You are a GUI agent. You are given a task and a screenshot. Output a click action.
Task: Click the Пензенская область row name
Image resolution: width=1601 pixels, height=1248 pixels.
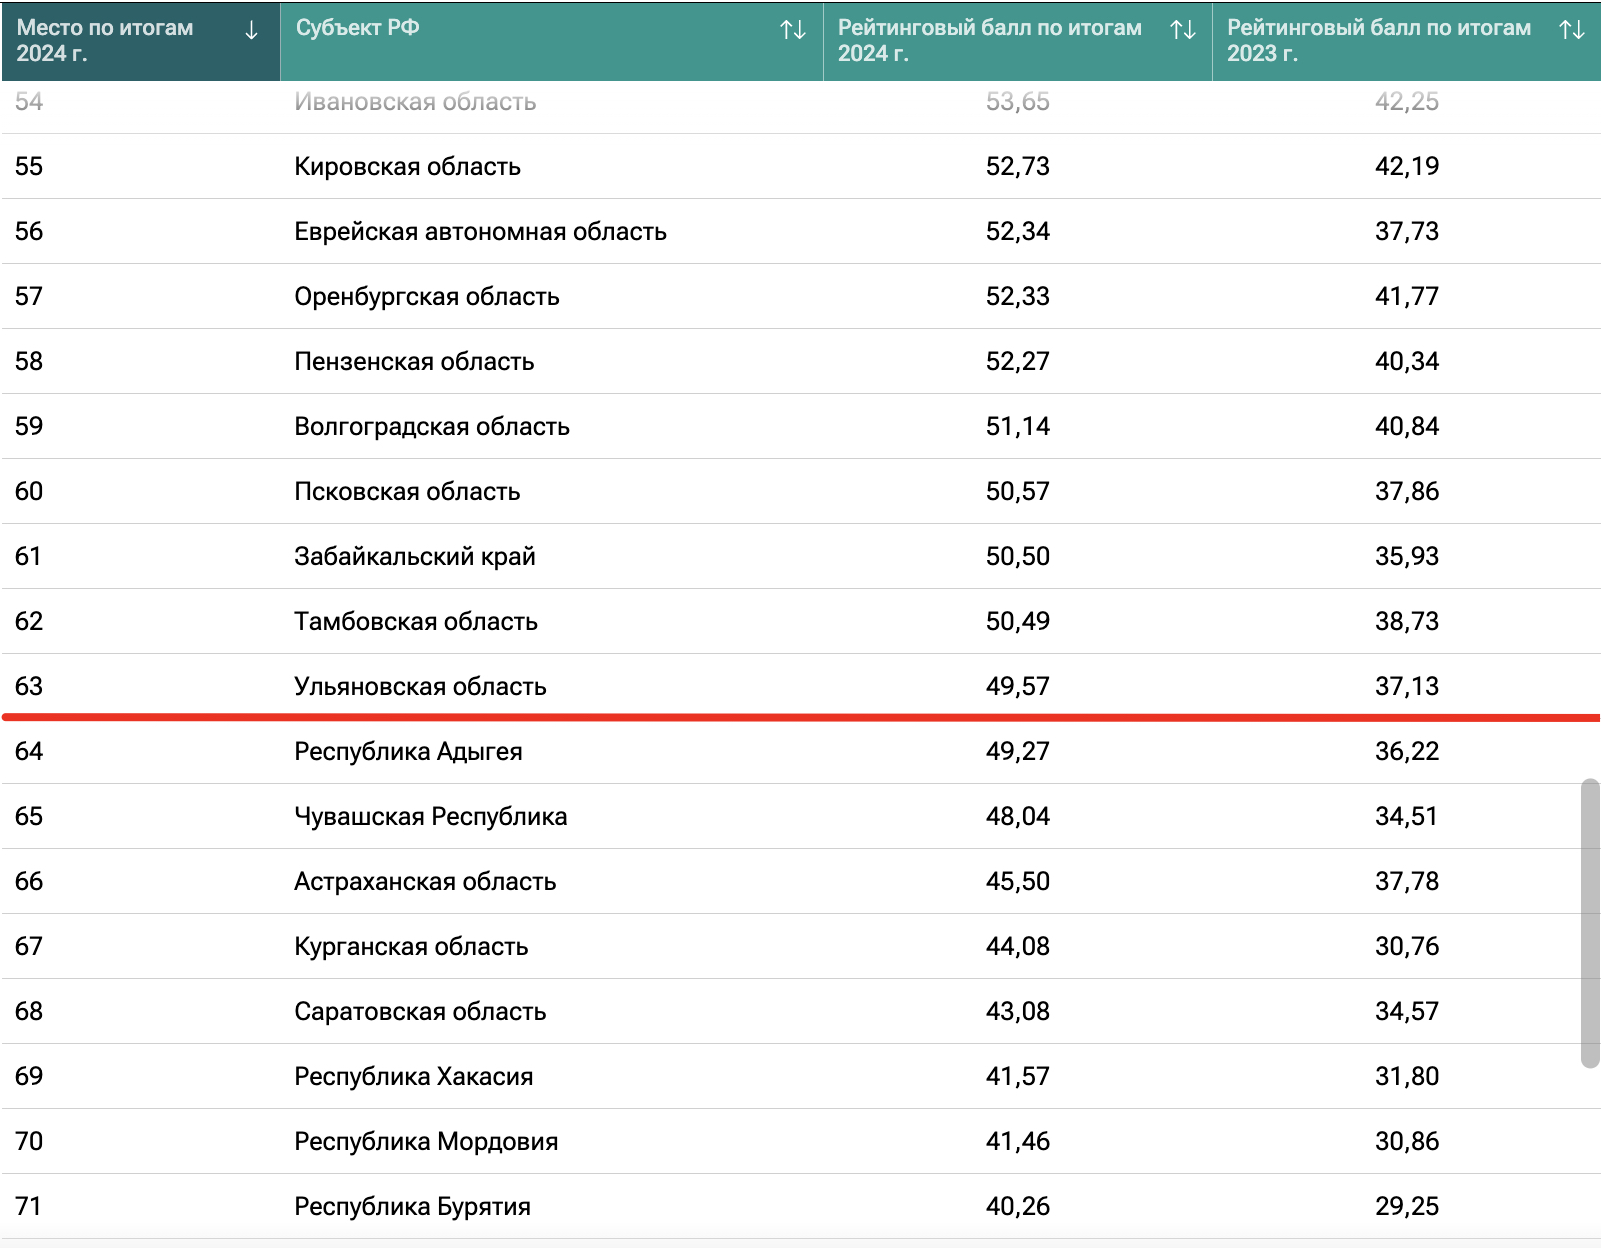coord(414,361)
